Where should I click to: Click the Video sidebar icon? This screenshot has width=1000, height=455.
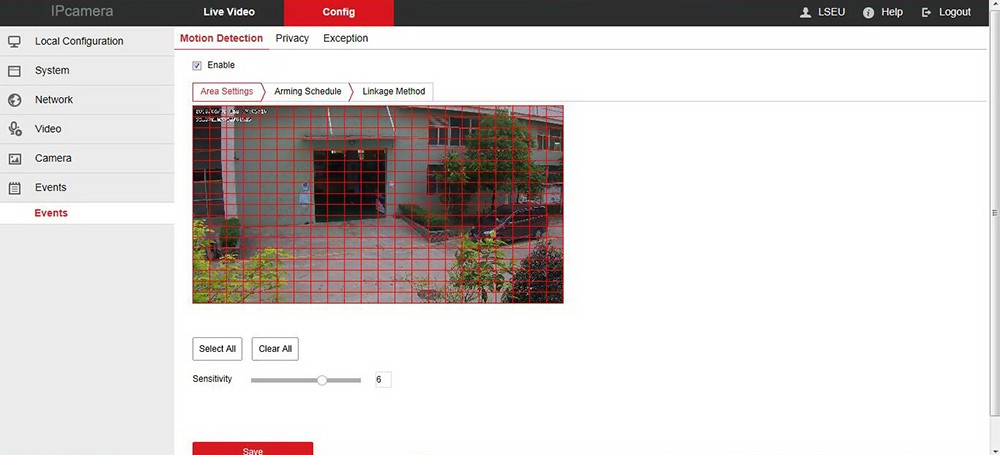click(x=15, y=129)
